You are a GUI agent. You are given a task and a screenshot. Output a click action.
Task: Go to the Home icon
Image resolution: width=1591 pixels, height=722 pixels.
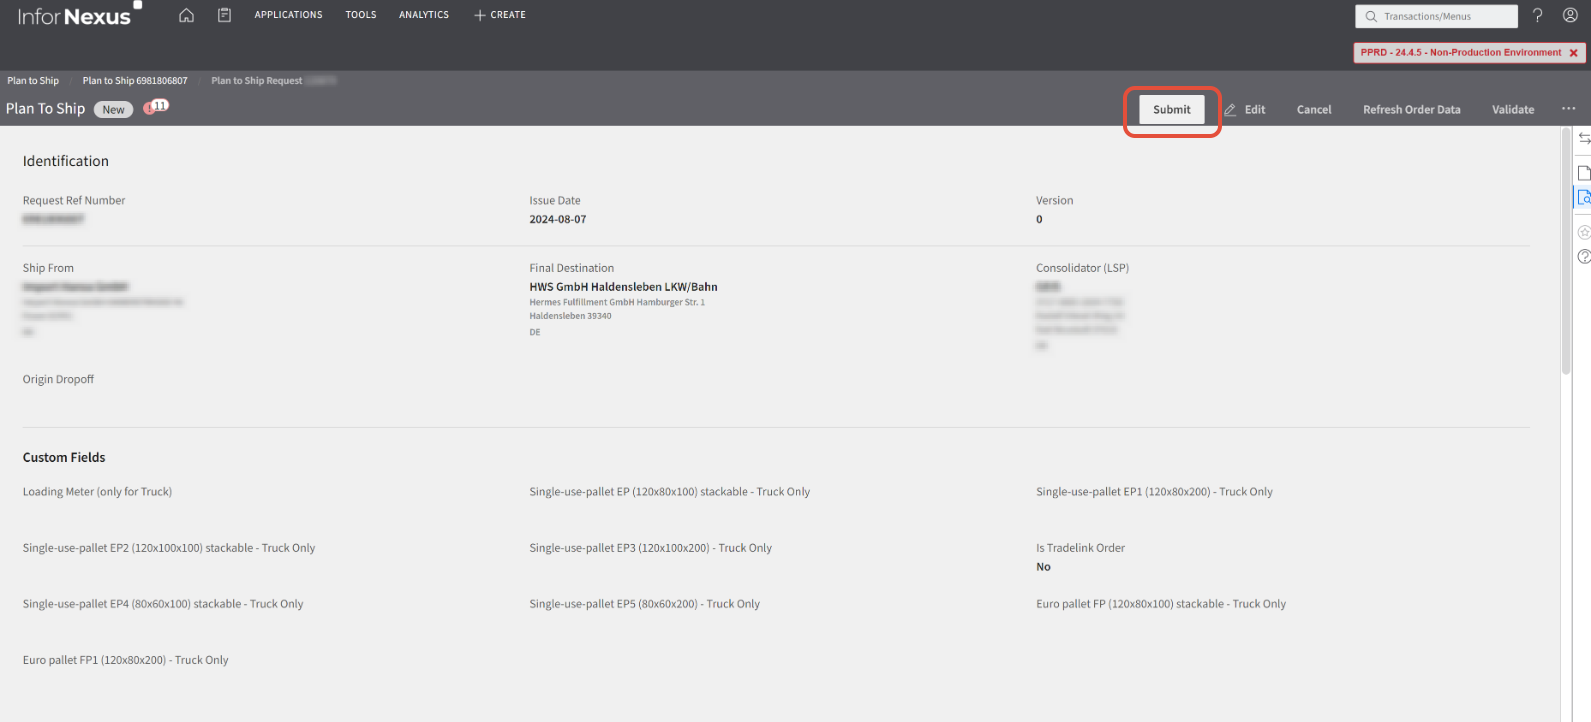(x=186, y=15)
